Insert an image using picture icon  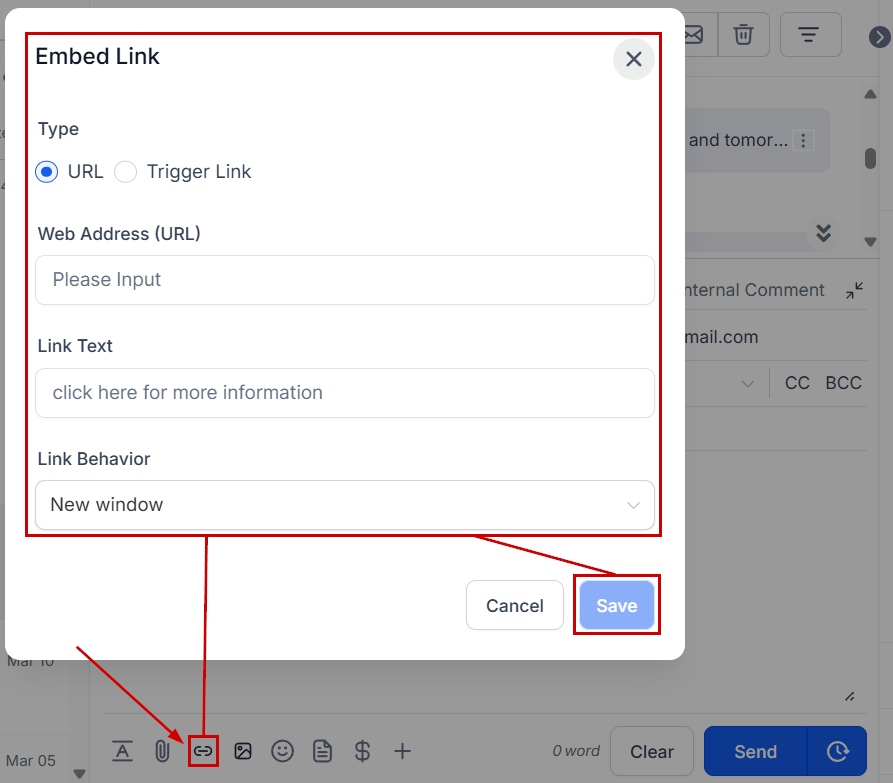243,751
